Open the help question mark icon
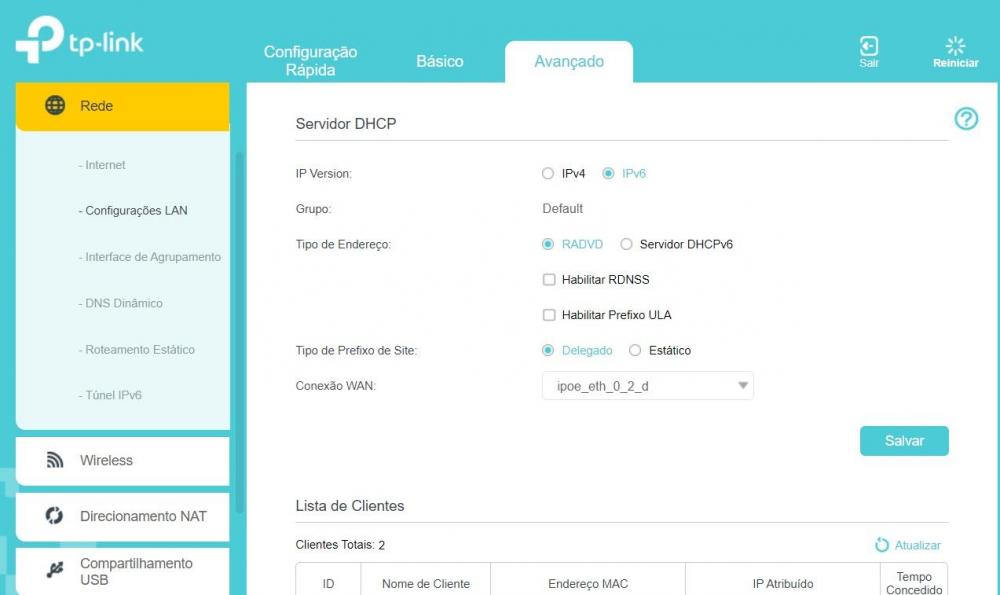This screenshot has height=595, width=1000. pyautogui.click(x=966, y=120)
